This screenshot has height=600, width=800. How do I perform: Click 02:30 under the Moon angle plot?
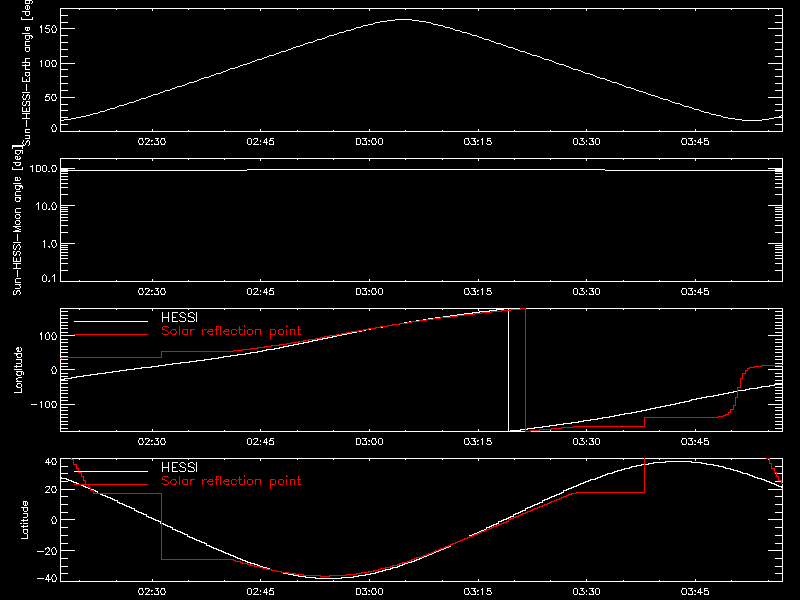coord(152,292)
